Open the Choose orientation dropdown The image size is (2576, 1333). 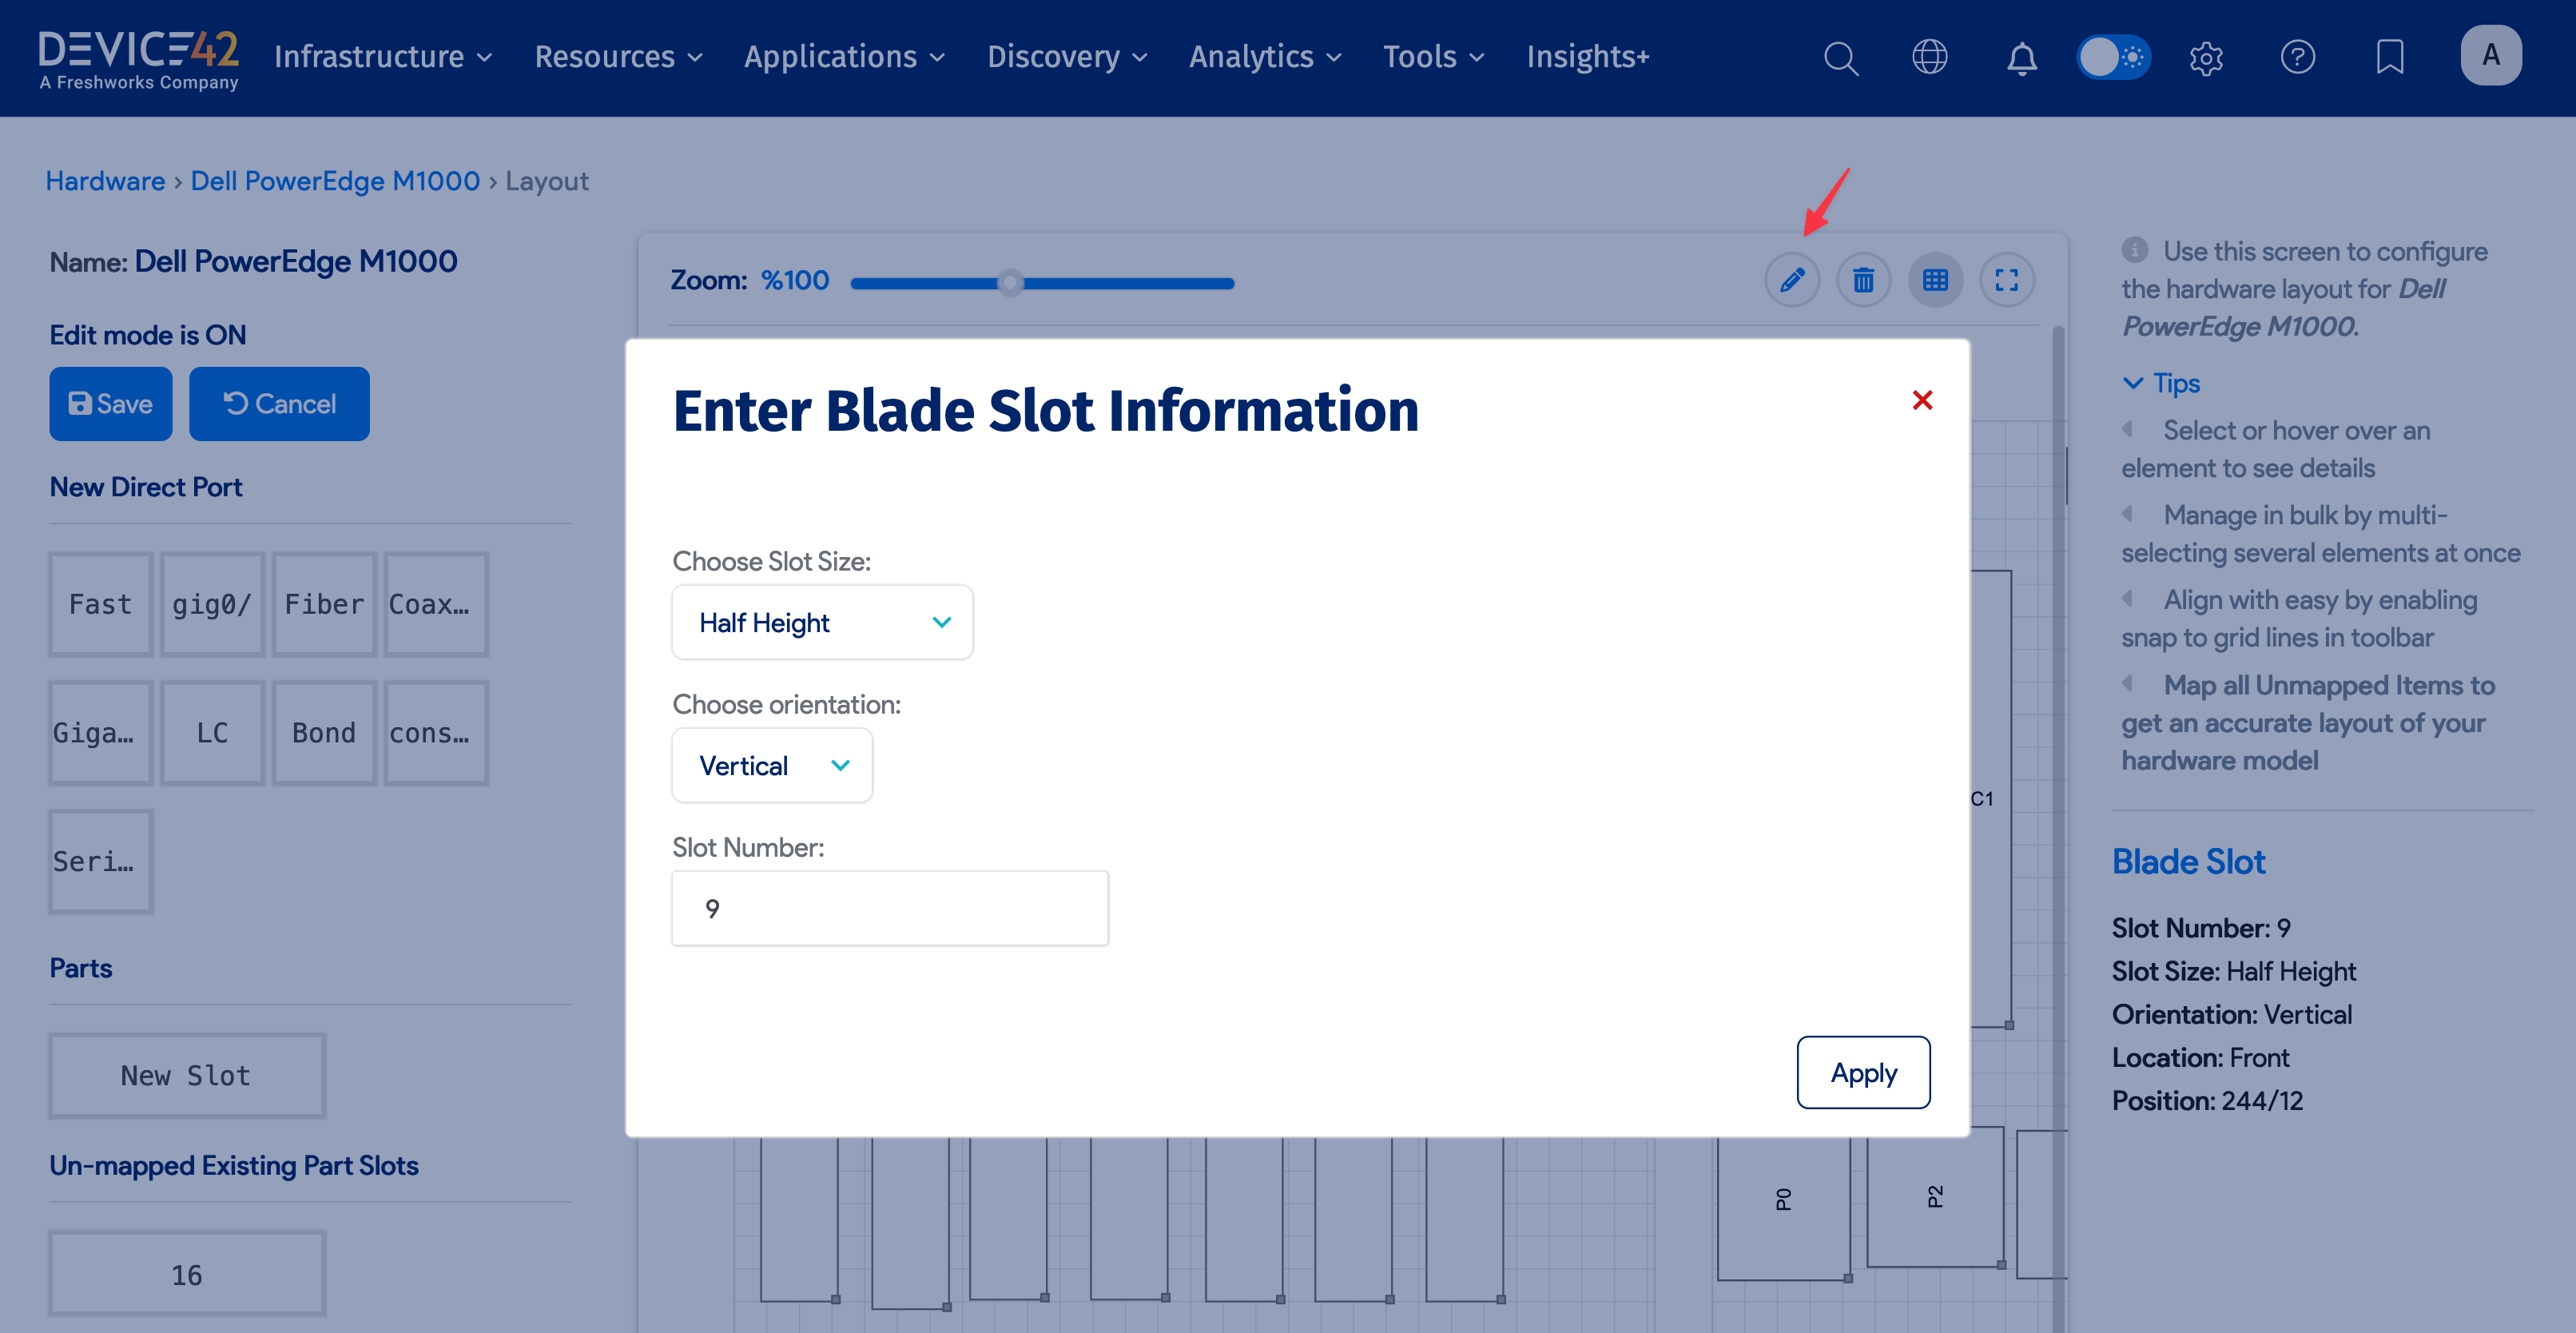coord(771,765)
